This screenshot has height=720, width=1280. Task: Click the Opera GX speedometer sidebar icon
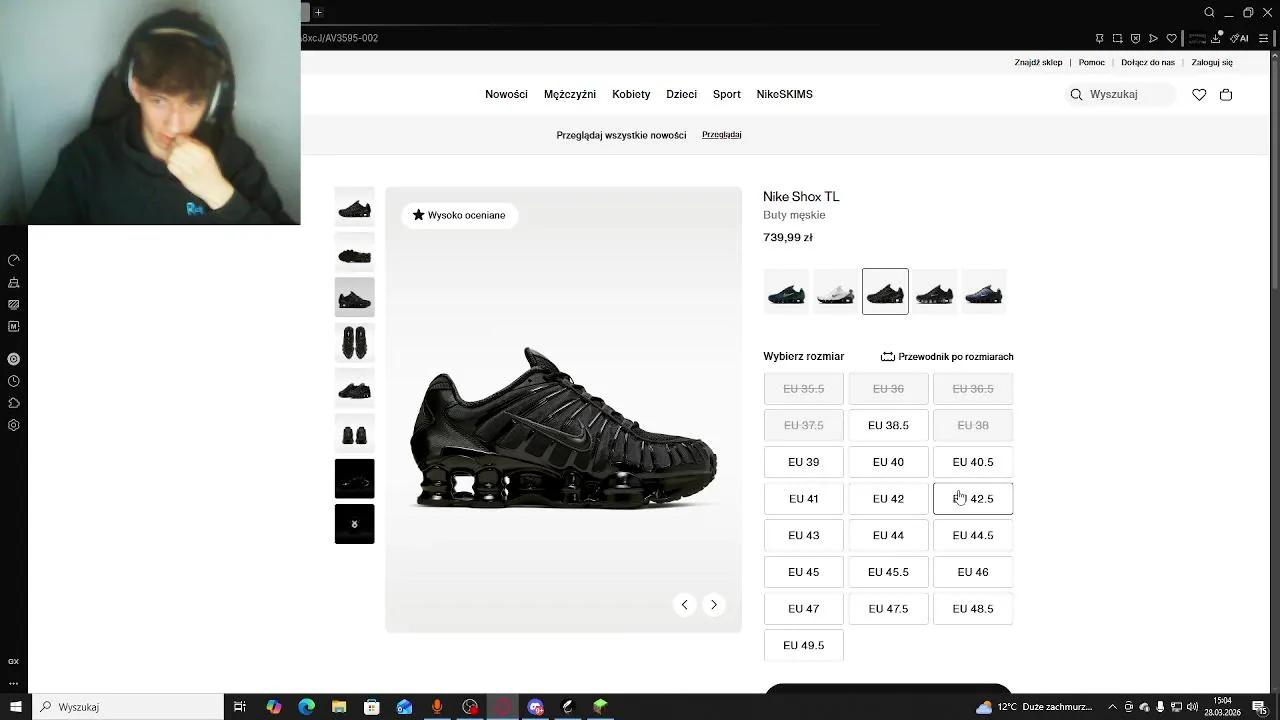14,260
